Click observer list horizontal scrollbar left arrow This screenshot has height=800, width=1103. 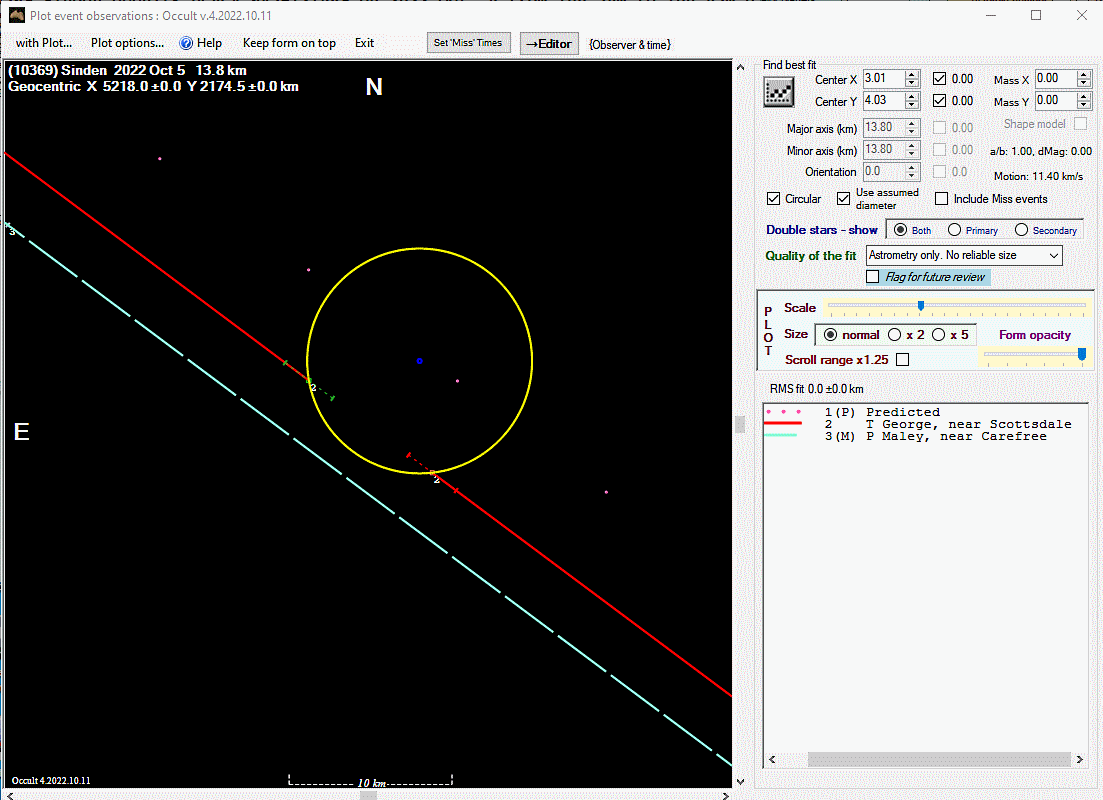tap(772, 759)
